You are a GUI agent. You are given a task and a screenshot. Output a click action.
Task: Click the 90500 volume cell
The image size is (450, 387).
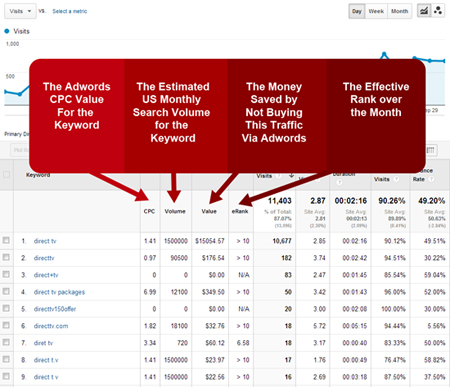click(179, 258)
